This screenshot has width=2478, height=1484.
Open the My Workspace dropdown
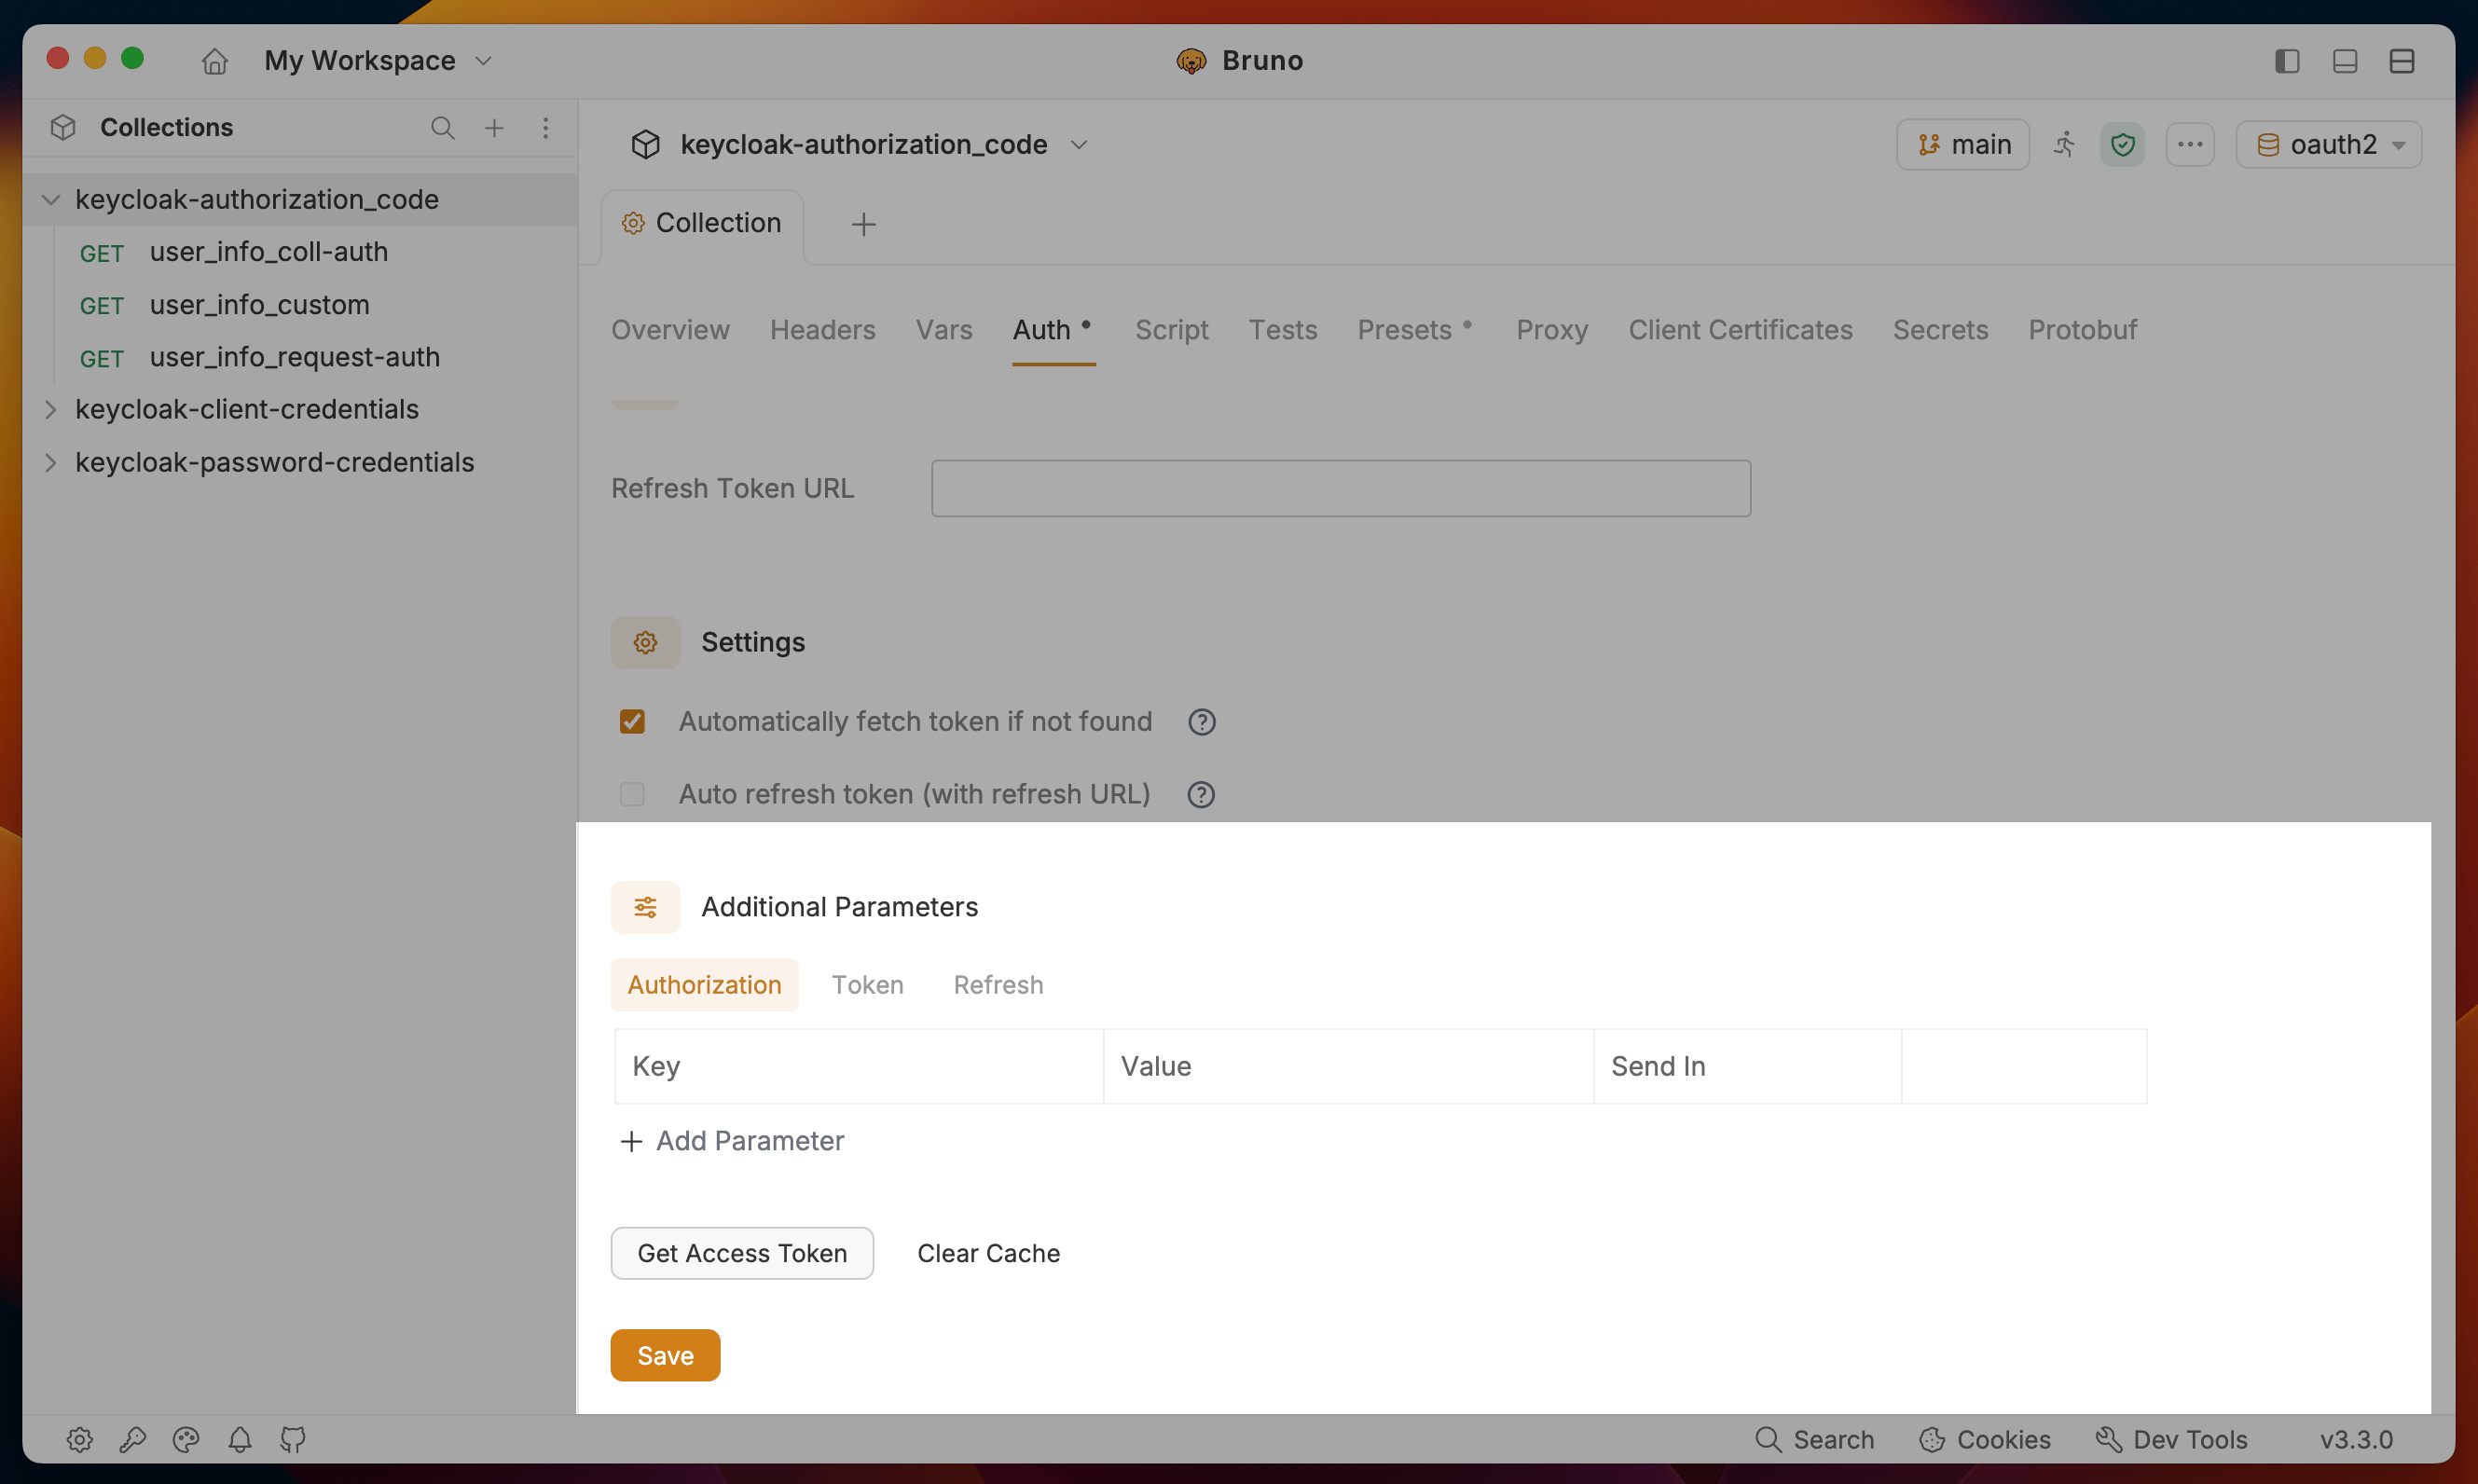[x=378, y=61]
